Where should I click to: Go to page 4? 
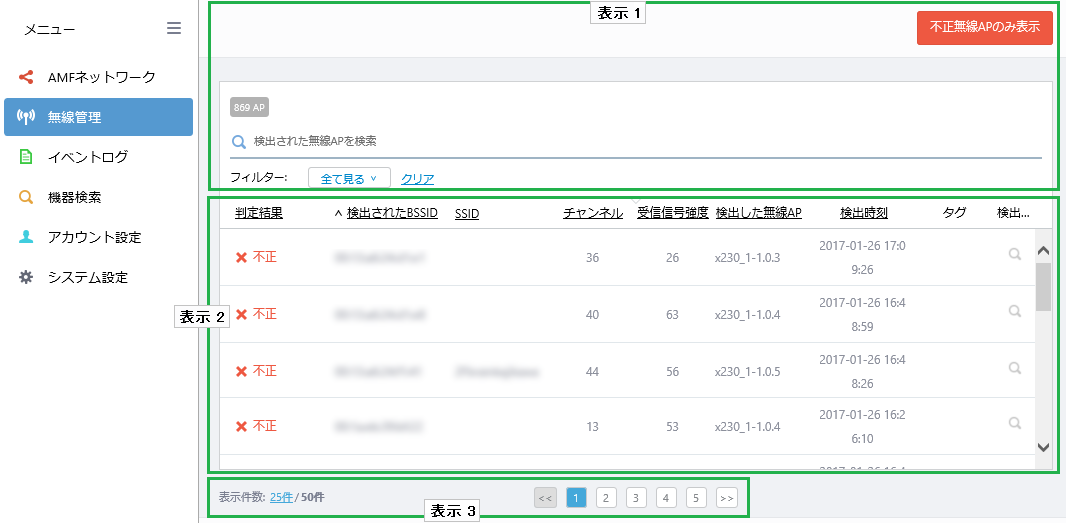[x=666, y=498]
